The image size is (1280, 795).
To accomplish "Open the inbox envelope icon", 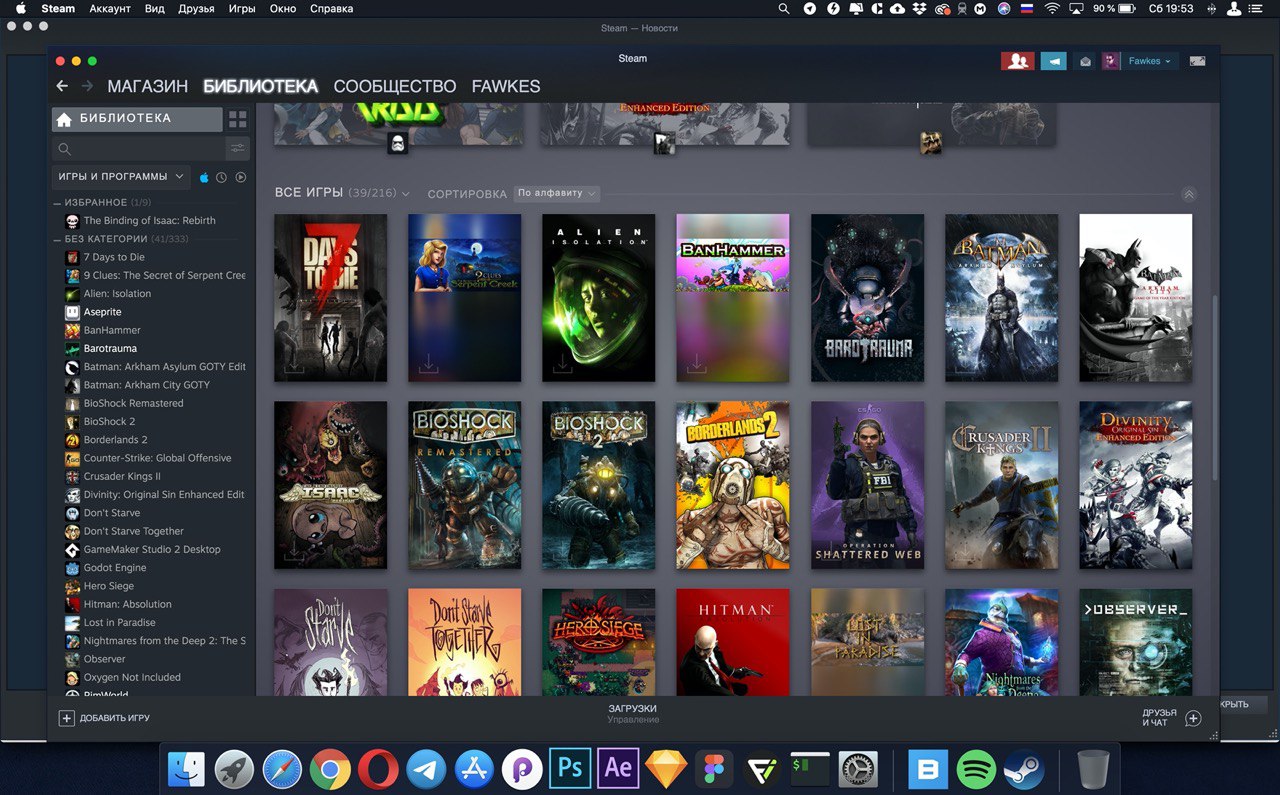I will click(1085, 61).
